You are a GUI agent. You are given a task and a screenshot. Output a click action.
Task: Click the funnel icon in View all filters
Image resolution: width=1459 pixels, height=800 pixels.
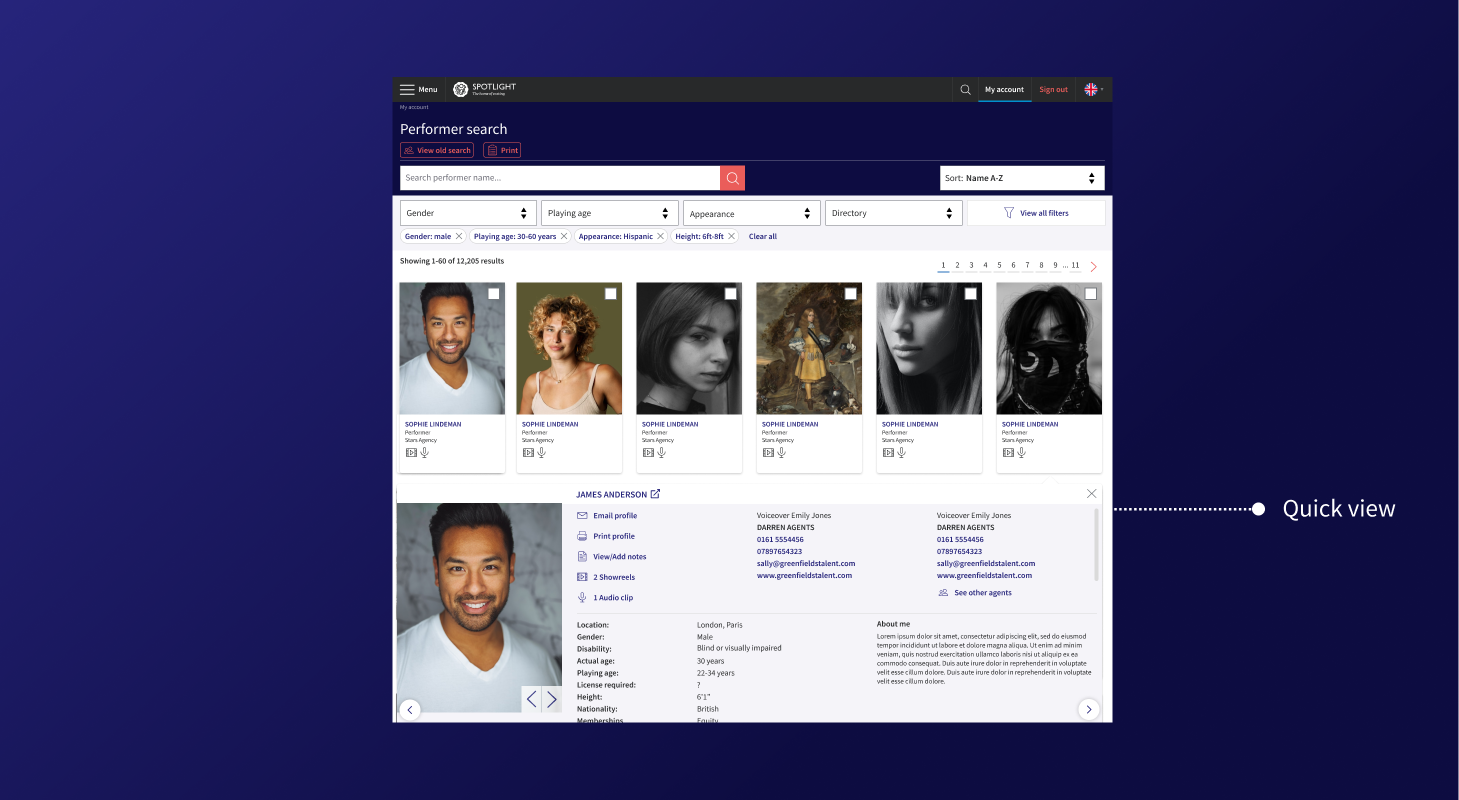pos(1009,213)
